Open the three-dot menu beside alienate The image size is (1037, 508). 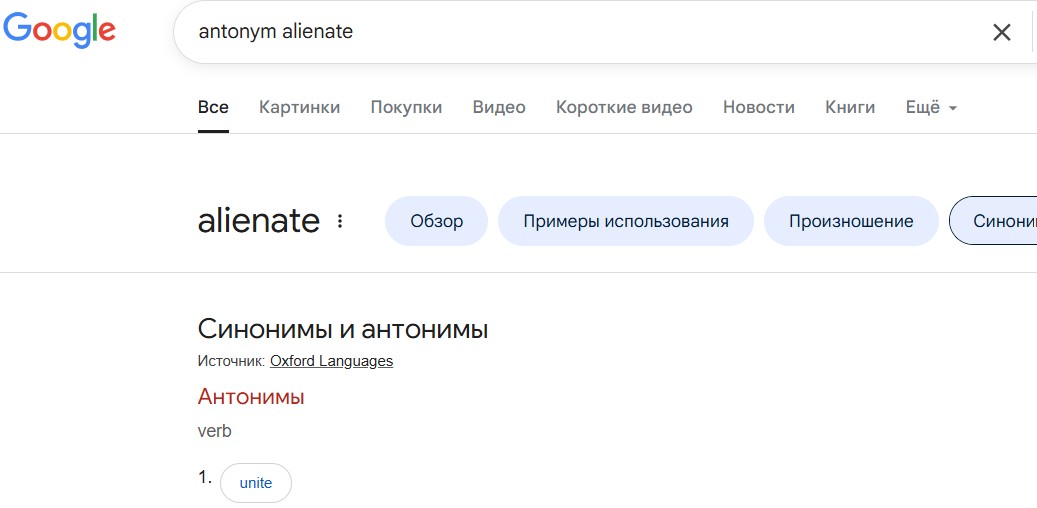click(x=340, y=221)
